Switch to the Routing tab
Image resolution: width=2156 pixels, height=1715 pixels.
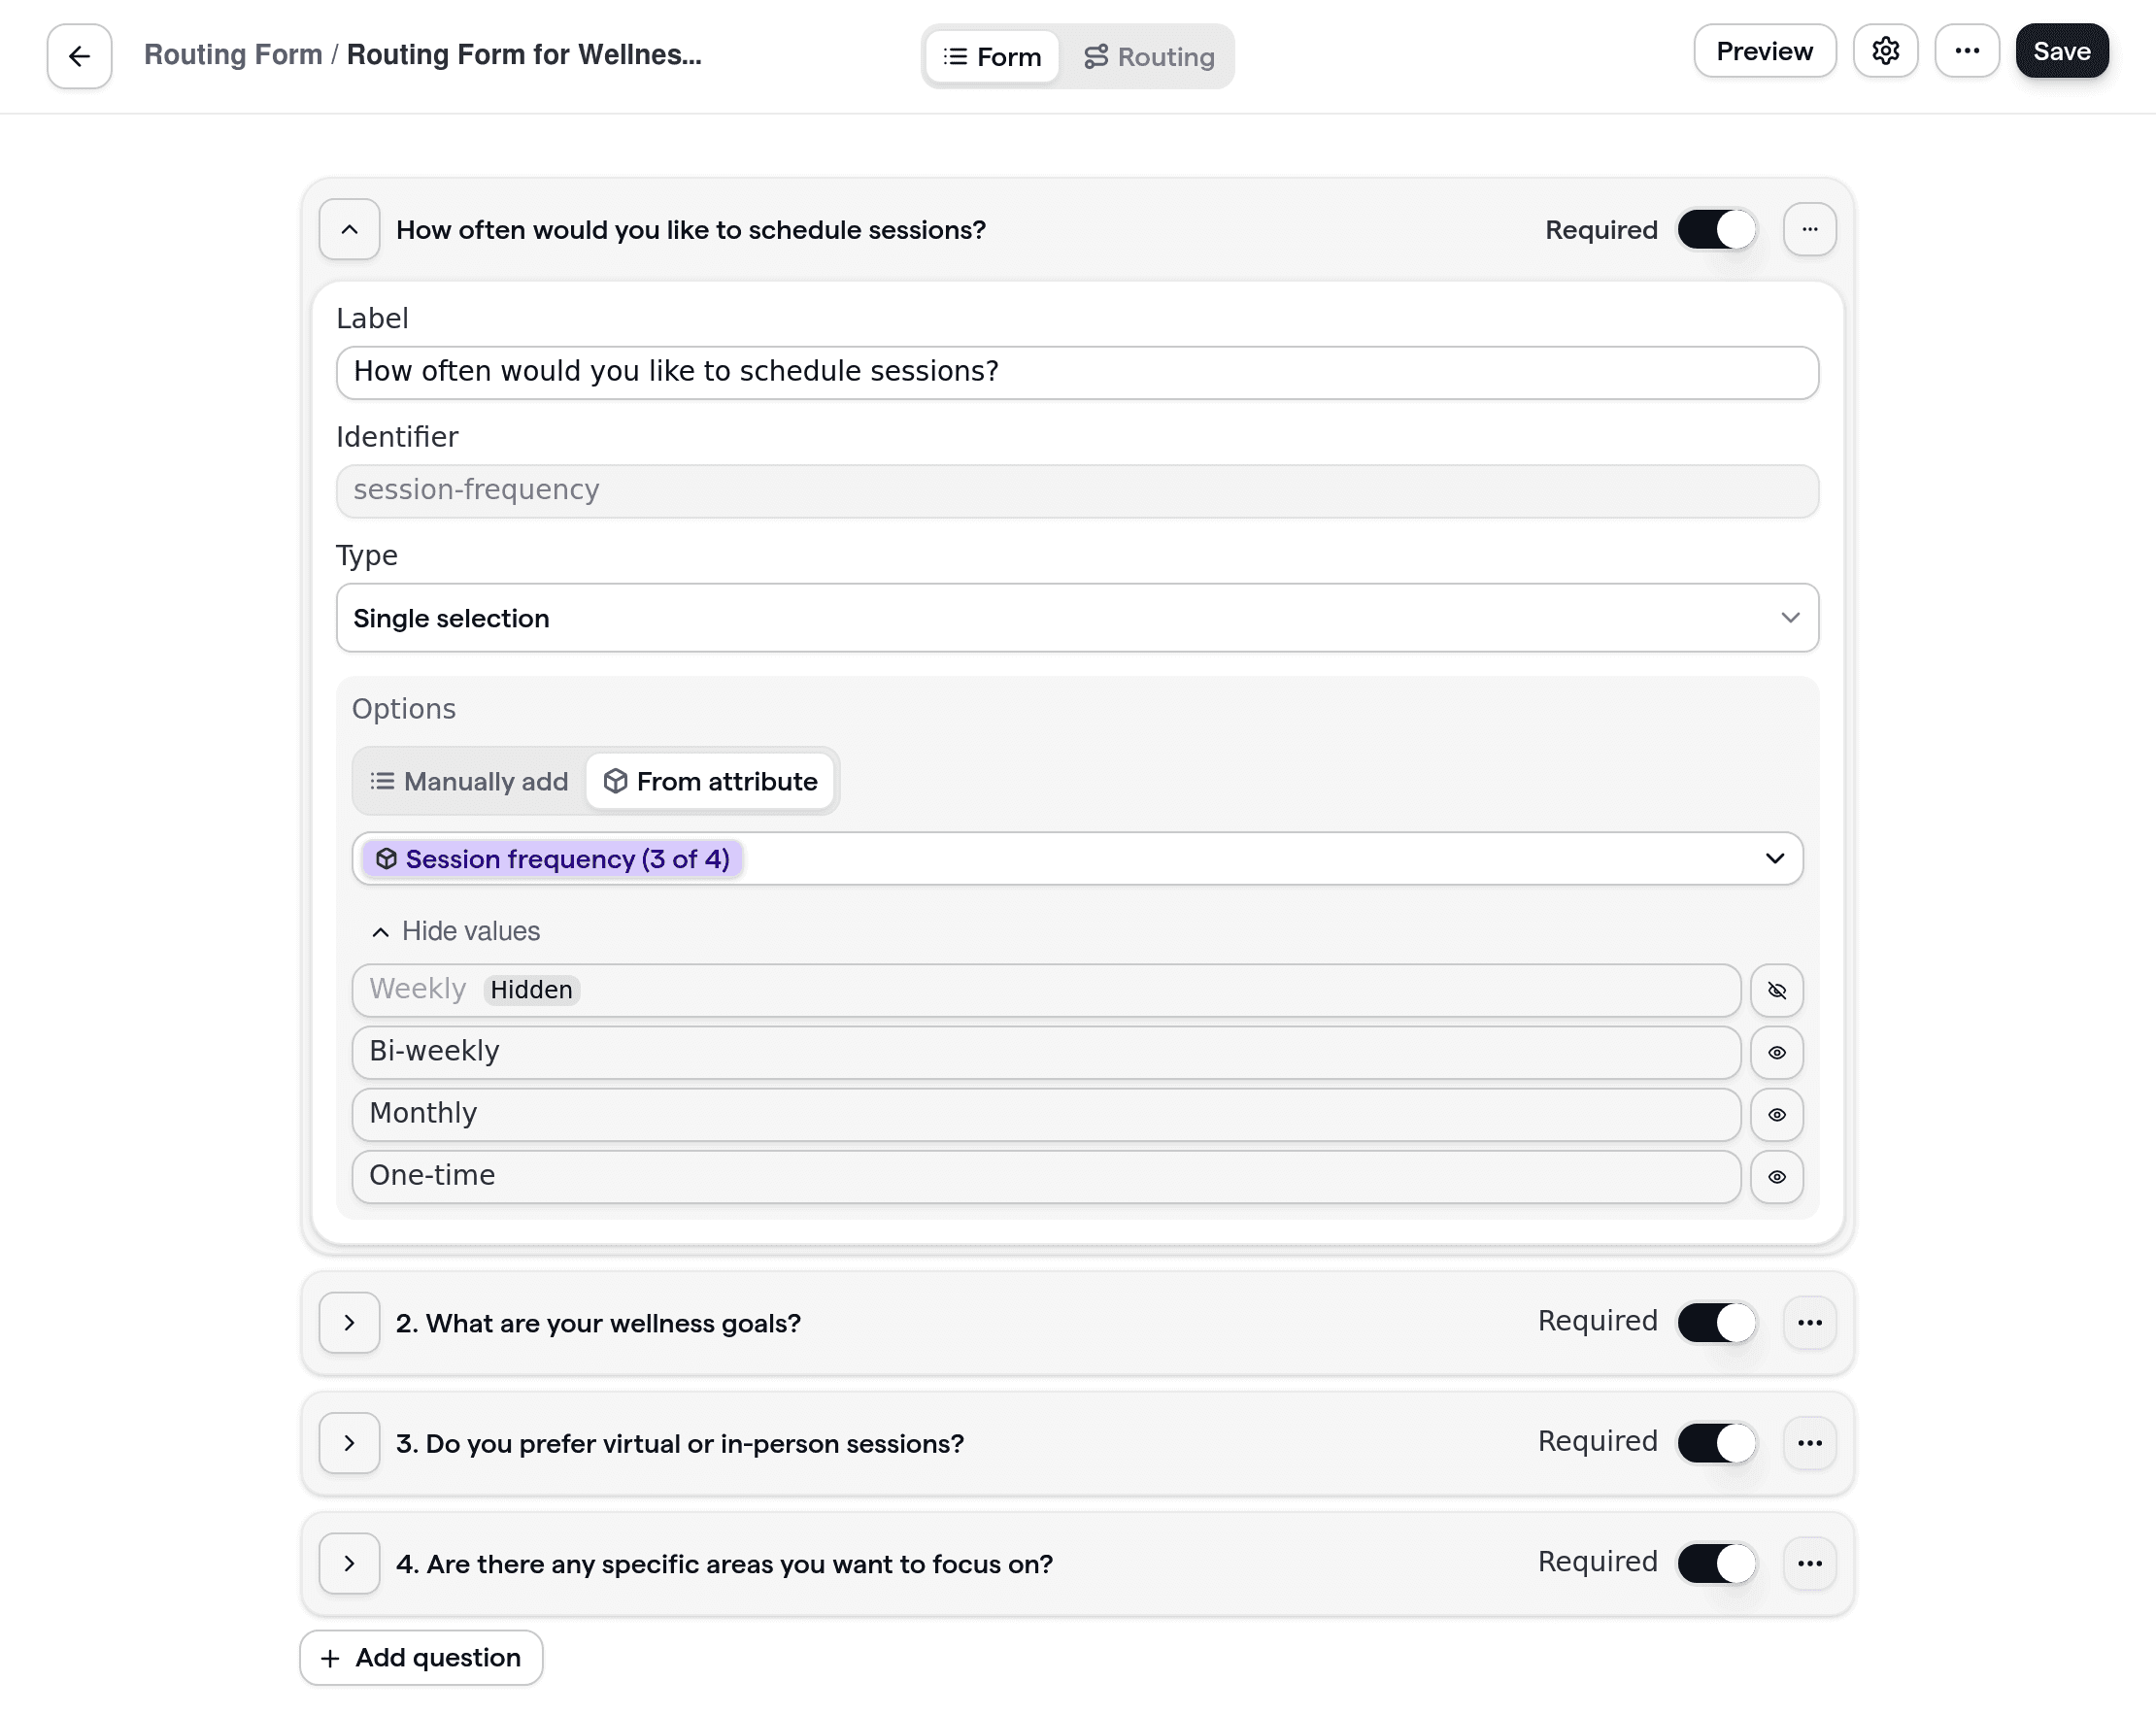(1149, 56)
